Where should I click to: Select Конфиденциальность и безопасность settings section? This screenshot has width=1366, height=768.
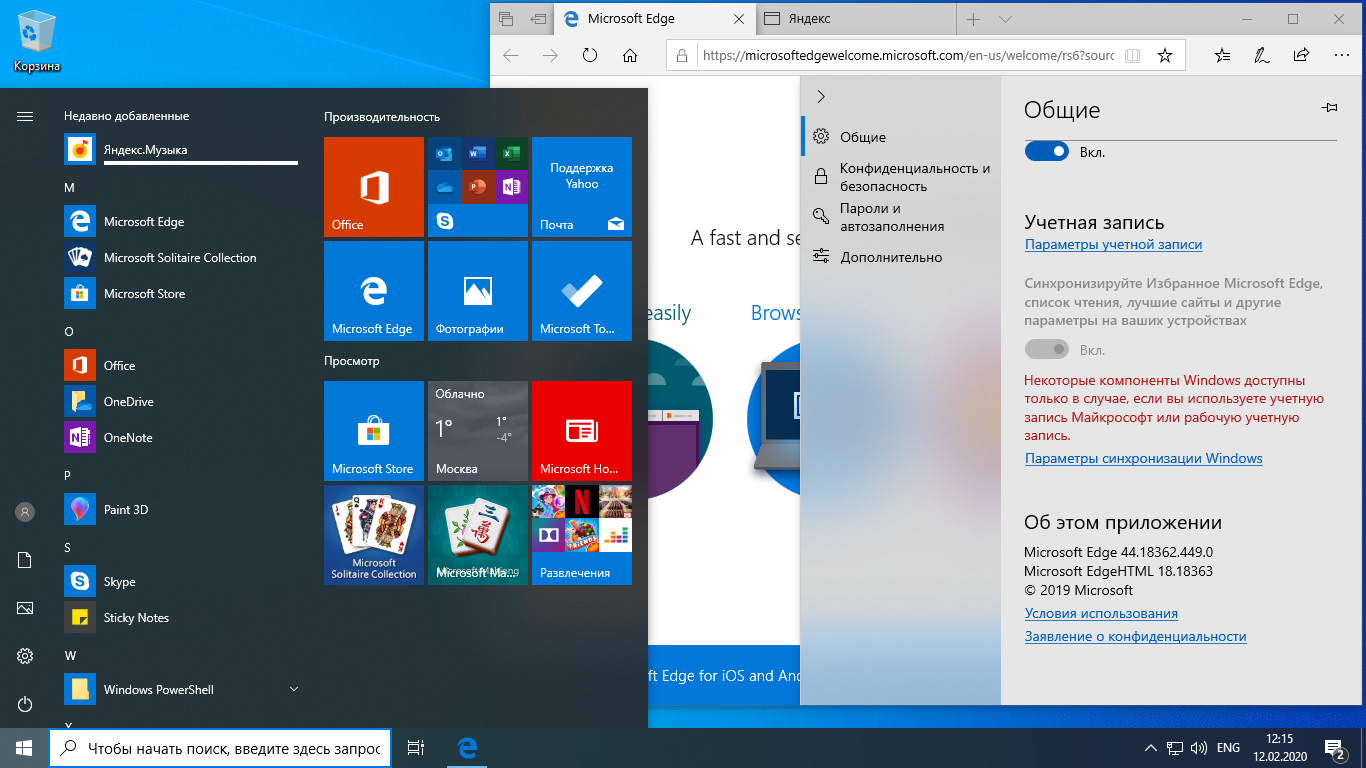click(x=914, y=177)
